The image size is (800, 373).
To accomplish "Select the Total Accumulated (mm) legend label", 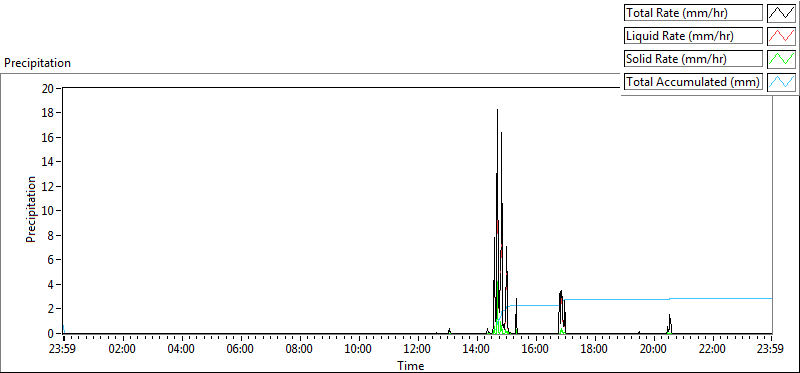I will (x=693, y=82).
